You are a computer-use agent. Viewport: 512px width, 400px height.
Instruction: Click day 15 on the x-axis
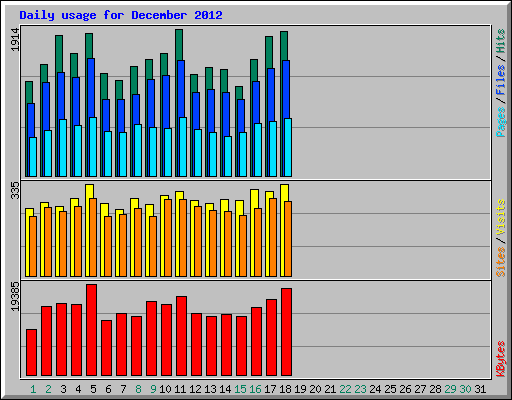(x=240, y=389)
